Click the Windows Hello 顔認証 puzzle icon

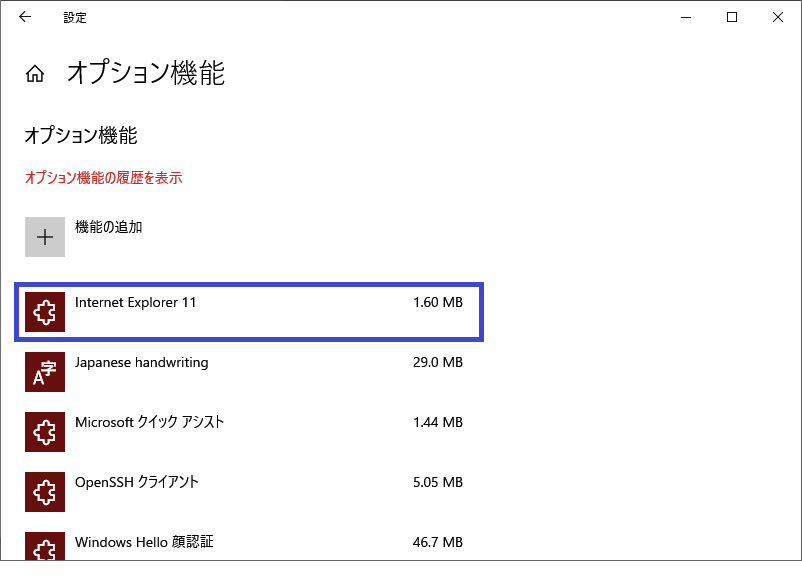click(x=45, y=546)
